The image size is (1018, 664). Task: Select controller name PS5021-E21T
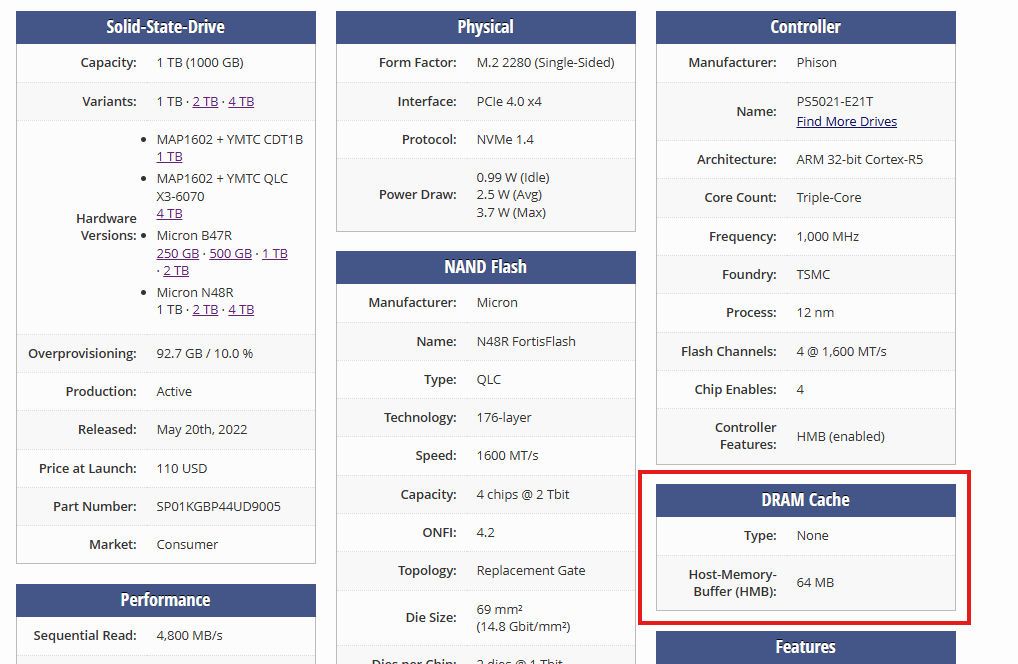click(x=835, y=102)
